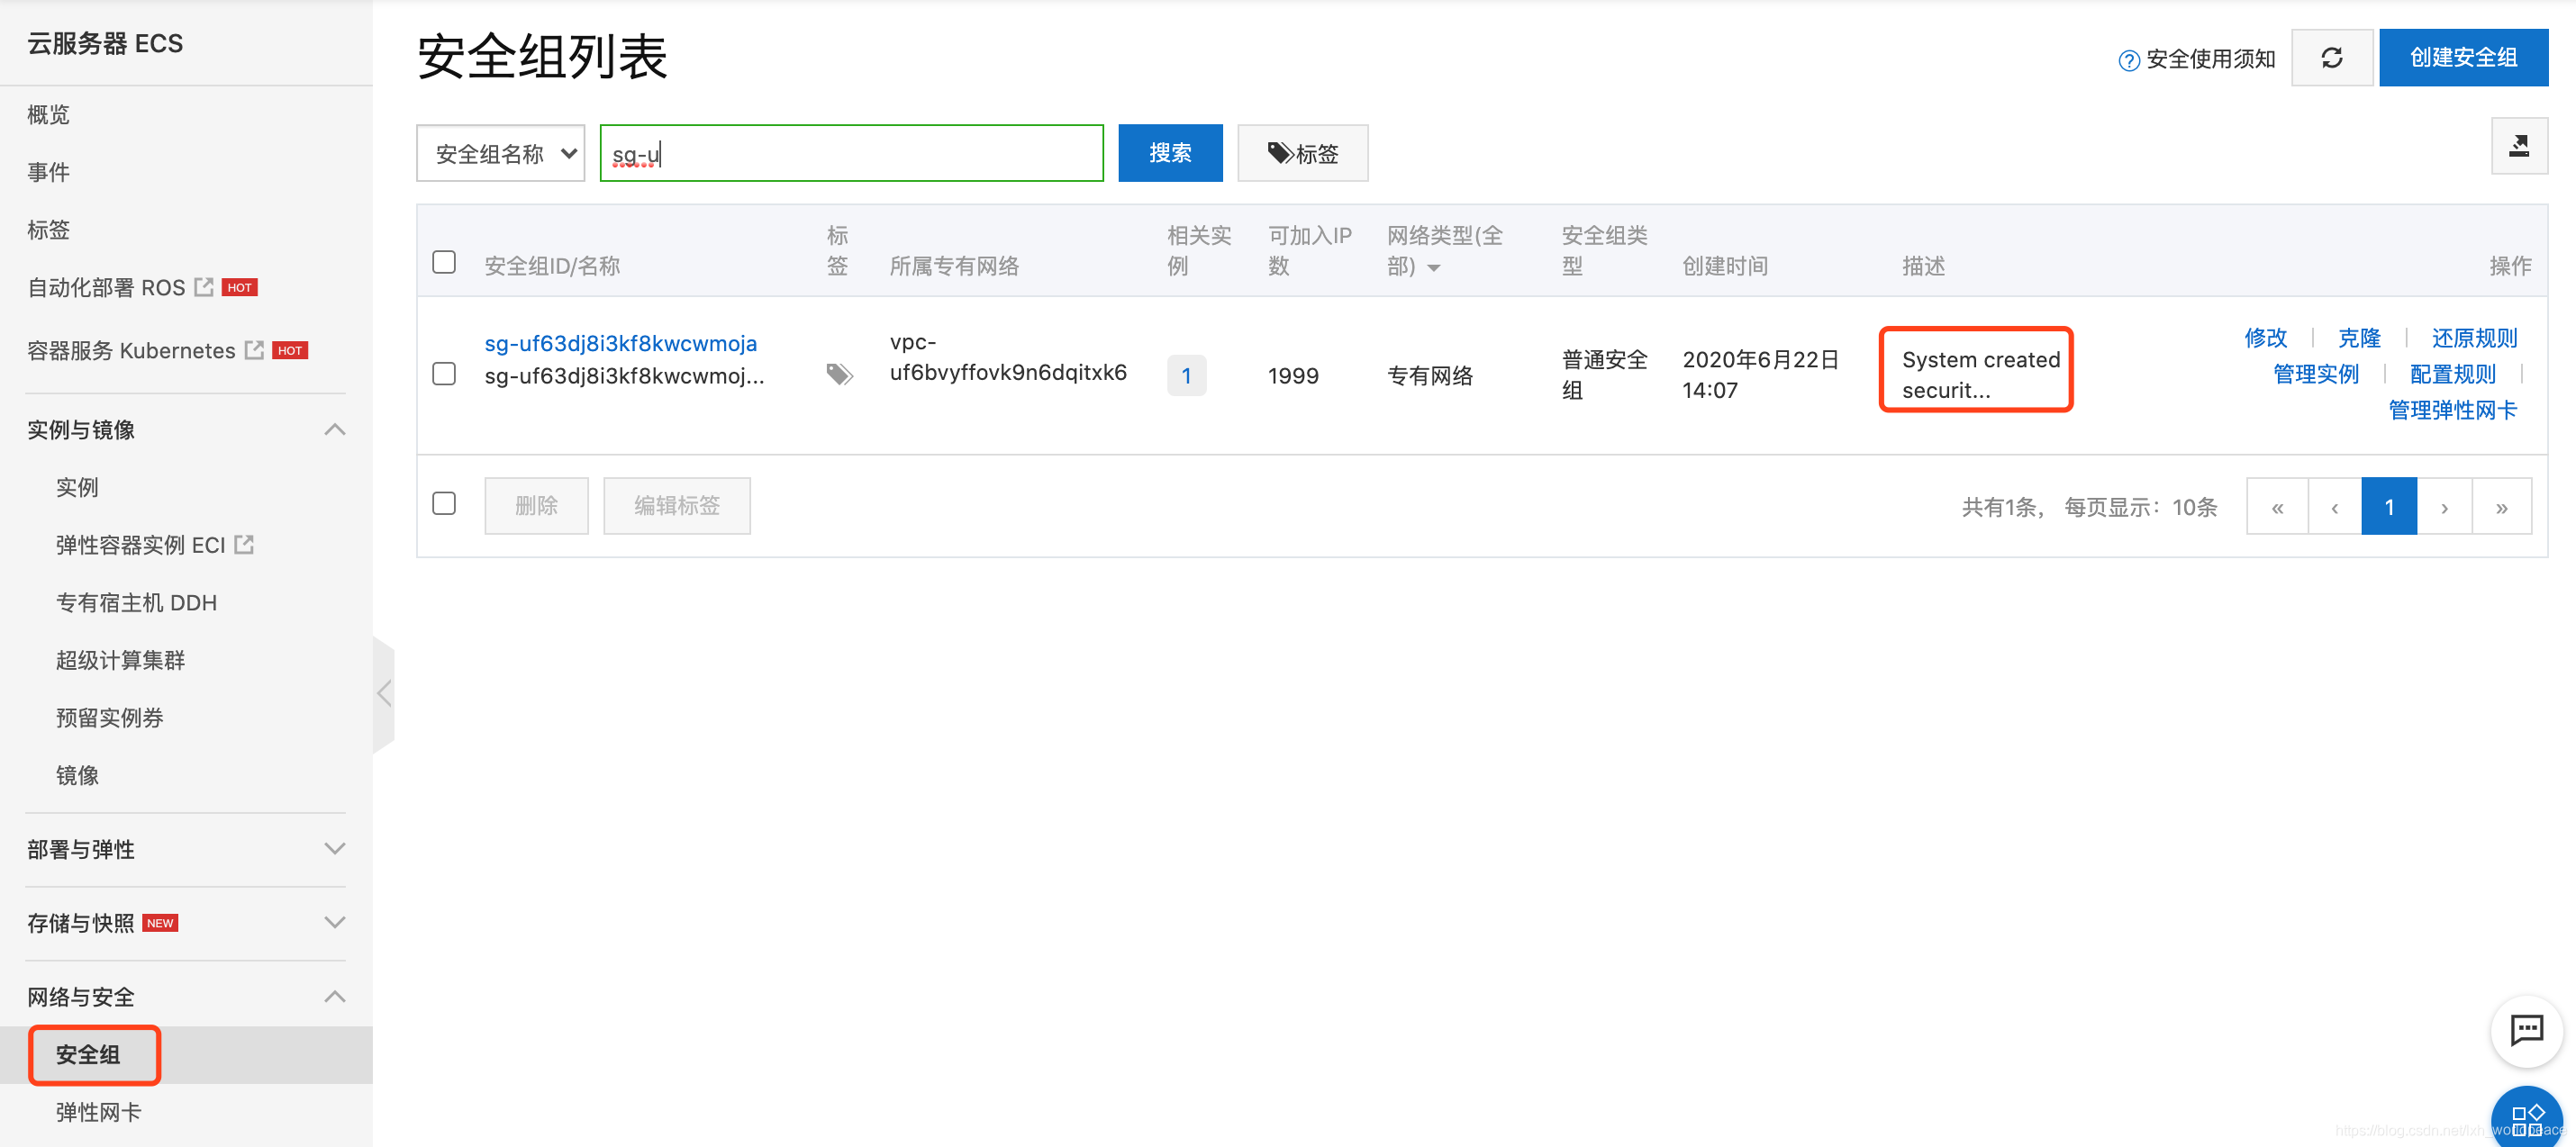Collapse the left sidebar with the chevron
Viewport: 2576px width, 1147px height.
click(x=385, y=692)
